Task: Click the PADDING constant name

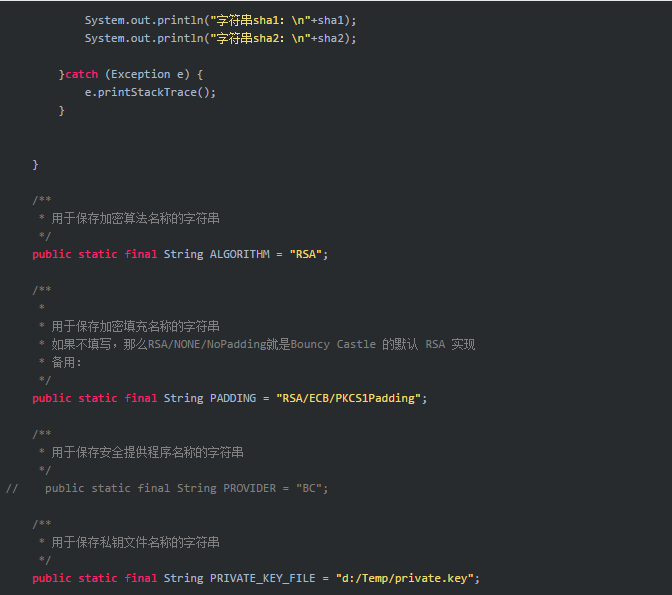Action: point(233,399)
